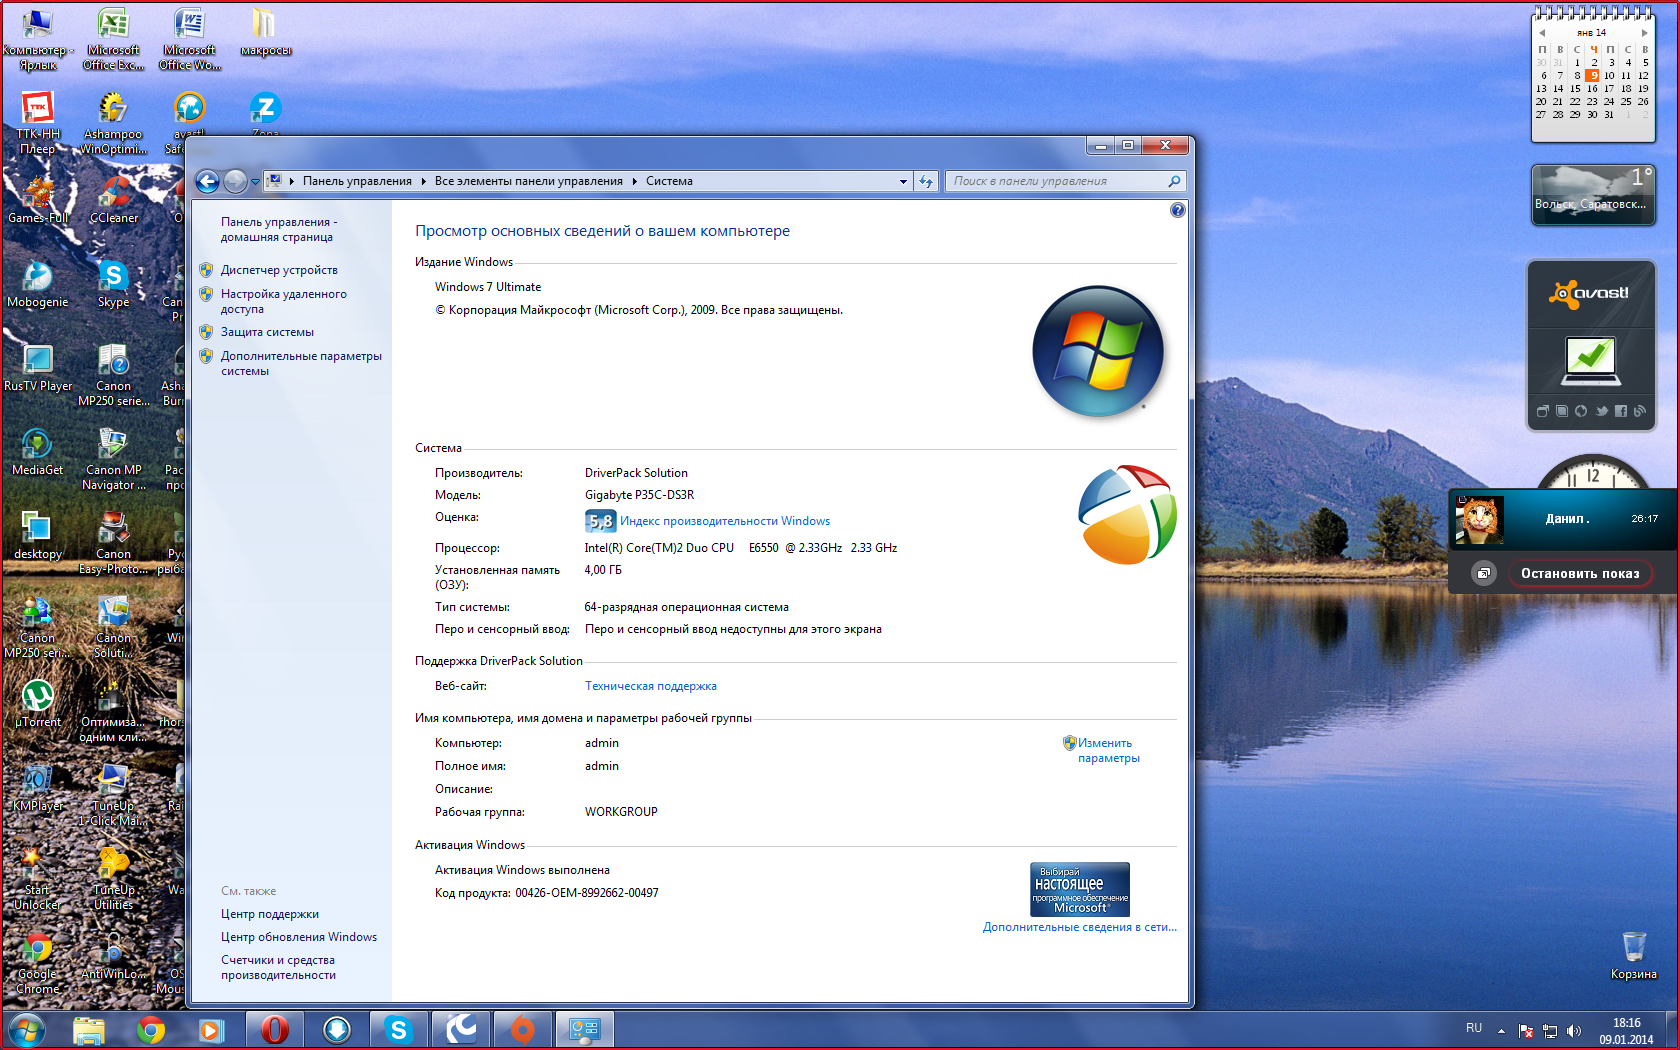Open 'Техническая поддержка' website link
Screen dimensions: 1680x1050
651,686
